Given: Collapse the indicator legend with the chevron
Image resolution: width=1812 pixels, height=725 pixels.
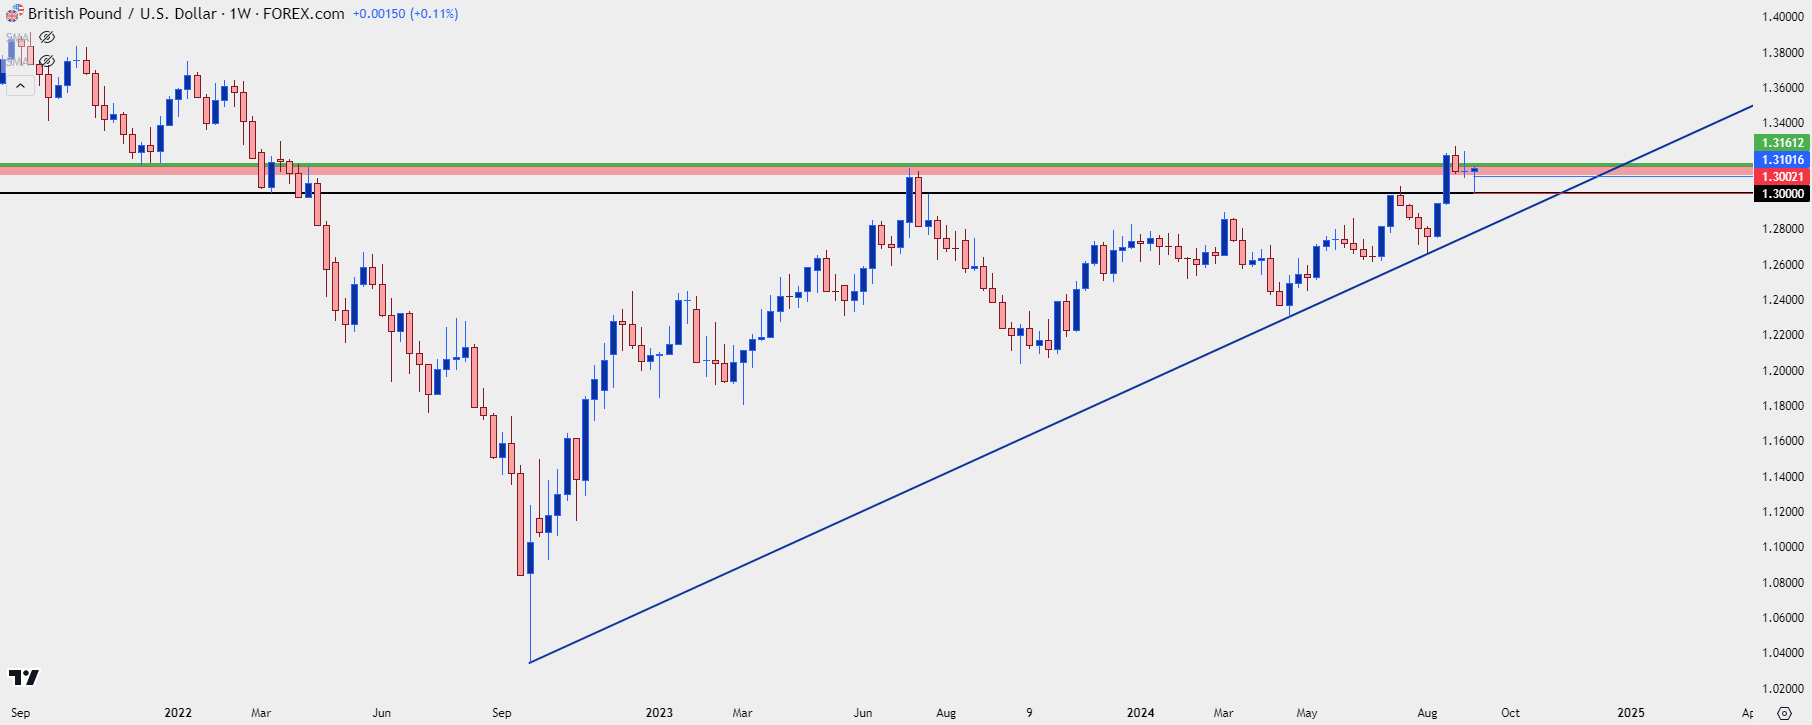Looking at the screenshot, I should (x=20, y=86).
